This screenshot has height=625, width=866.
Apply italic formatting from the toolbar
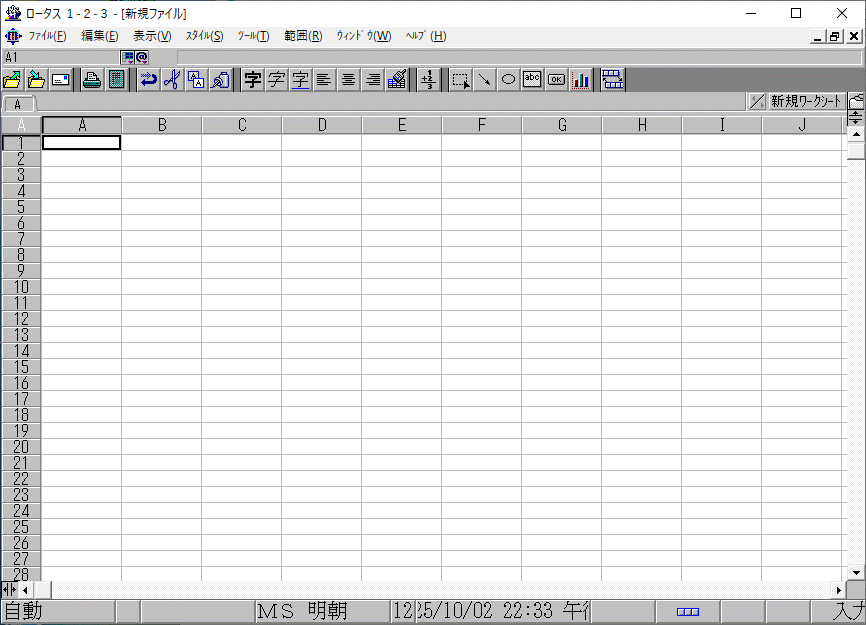[276, 80]
